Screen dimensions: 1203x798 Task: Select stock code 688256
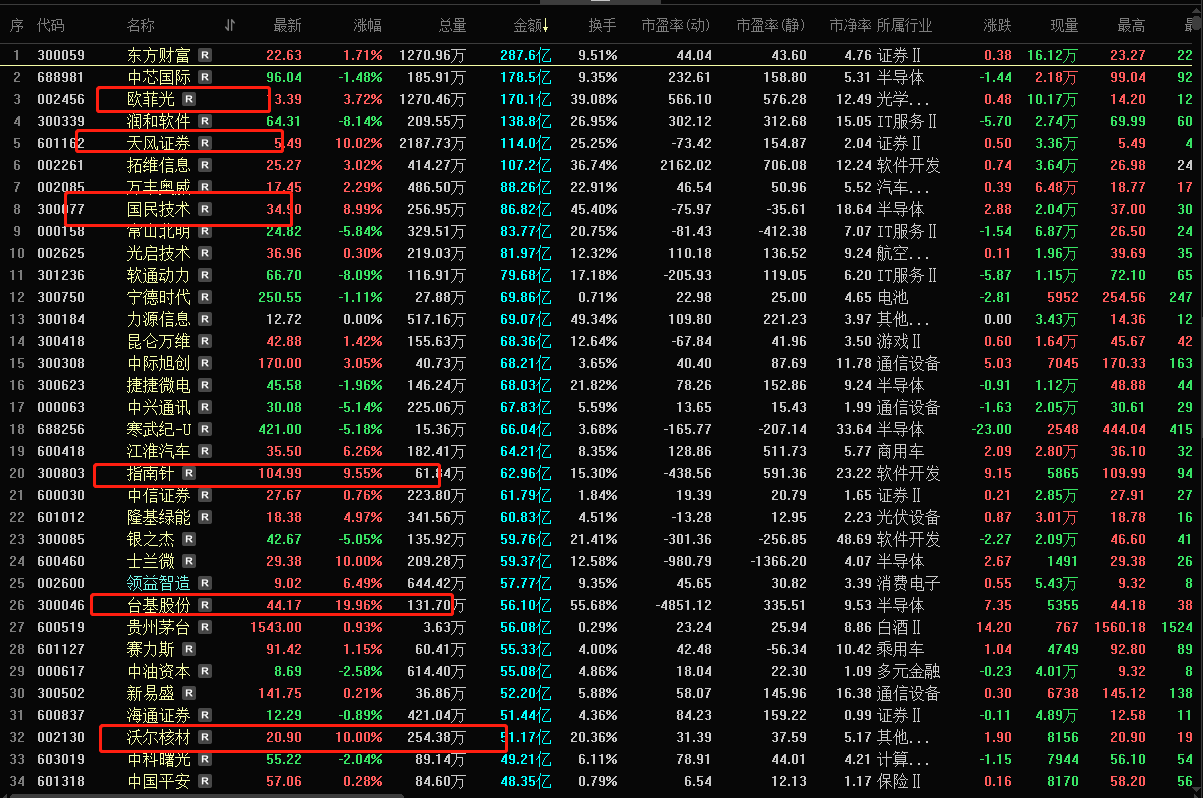point(61,429)
